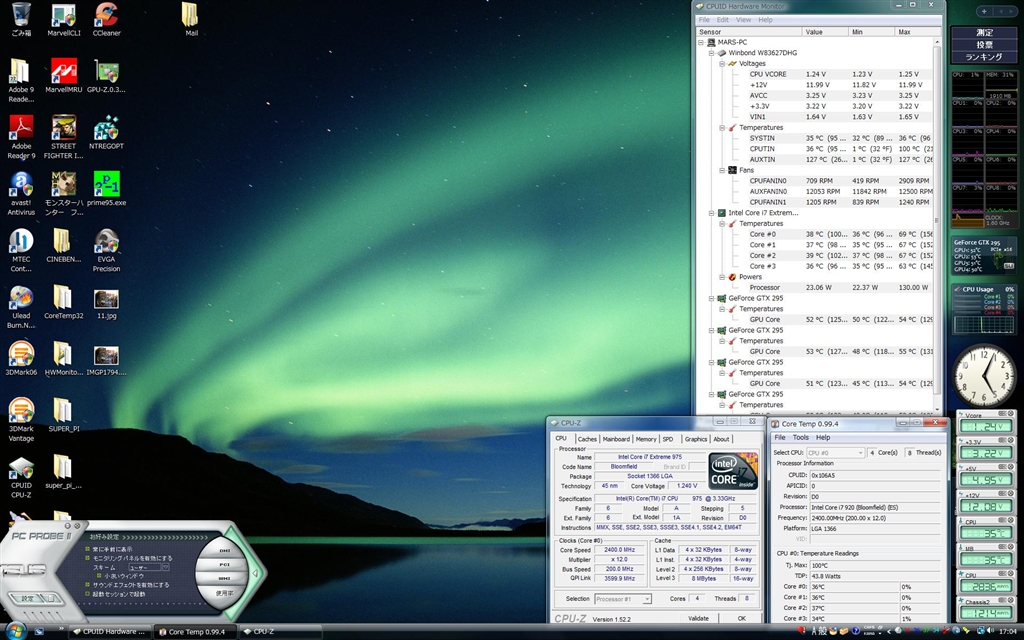Open the Street Fighter desktop icon
Image resolution: width=1024 pixels, height=640 pixels.
tap(63, 128)
